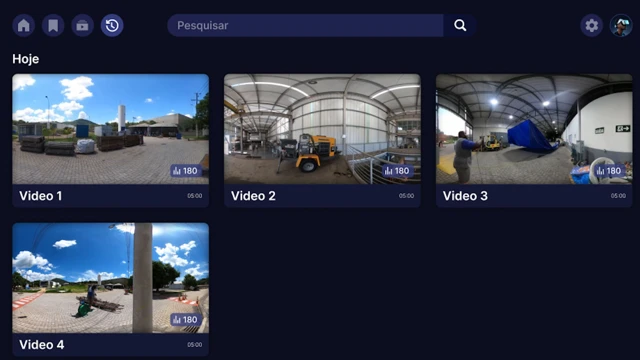Click the magnifier search button
640x360 pixels.
pos(460,25)
